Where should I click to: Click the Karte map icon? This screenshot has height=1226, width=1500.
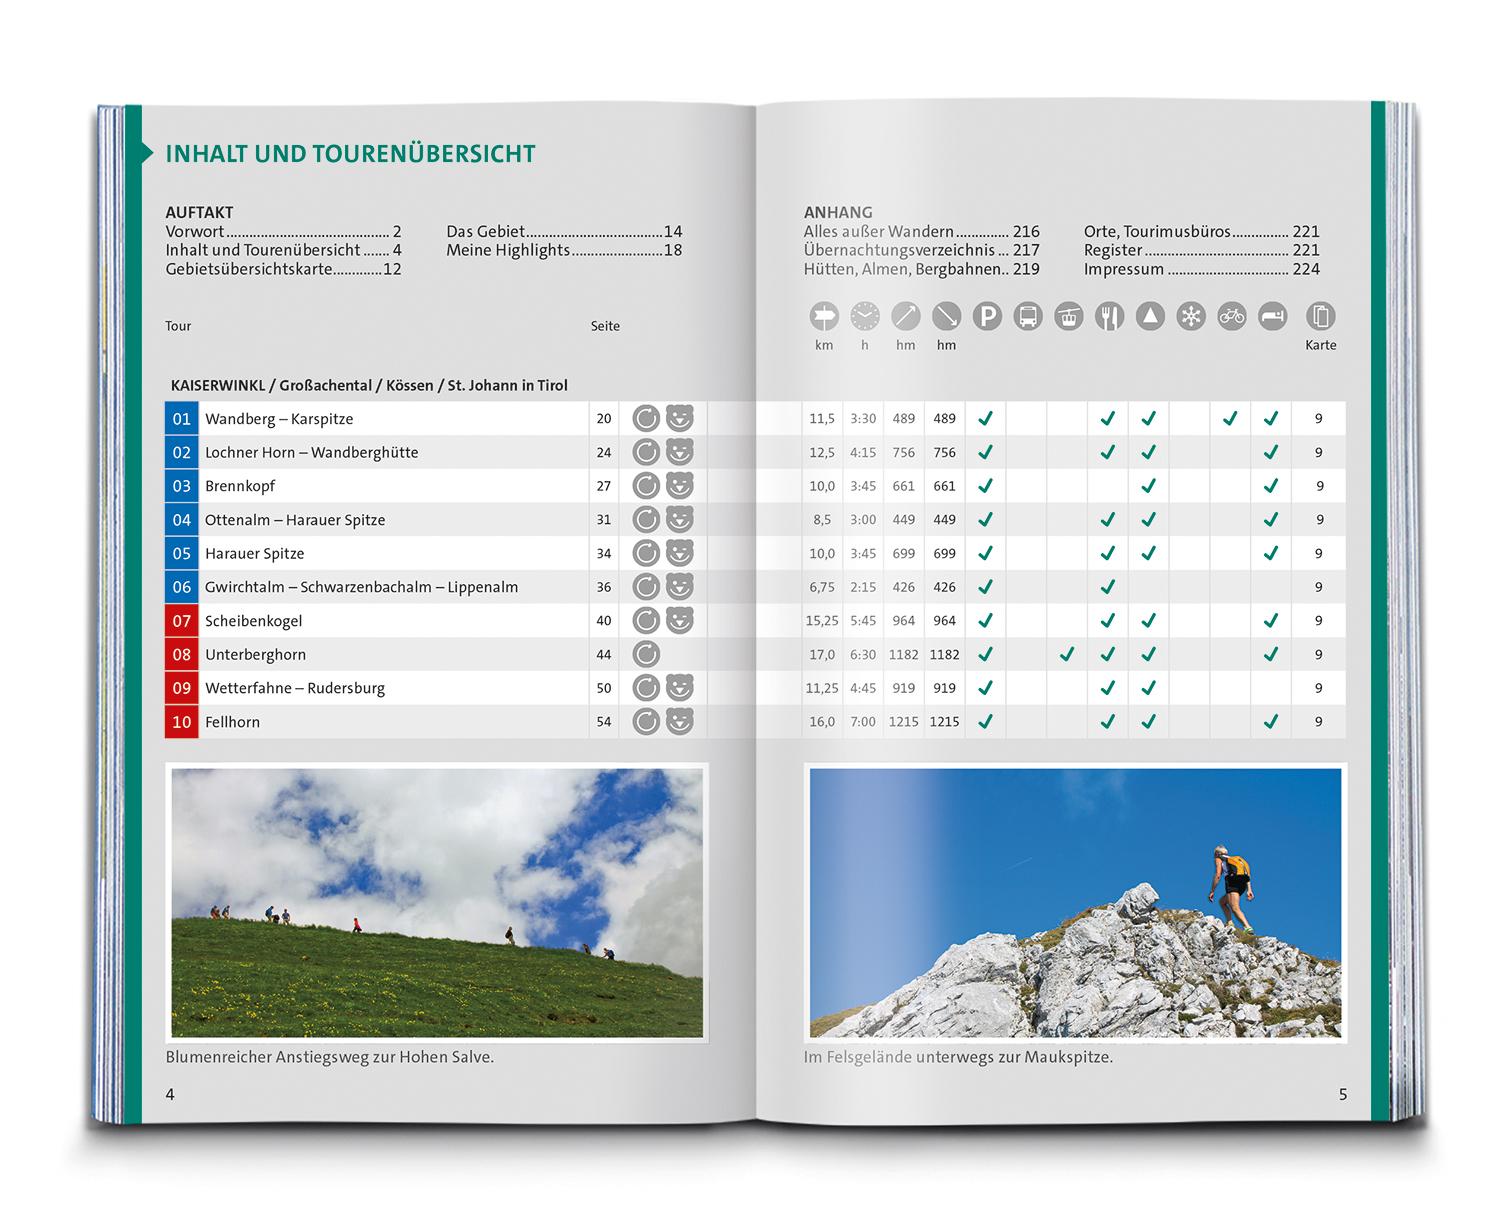(1321, 317)
